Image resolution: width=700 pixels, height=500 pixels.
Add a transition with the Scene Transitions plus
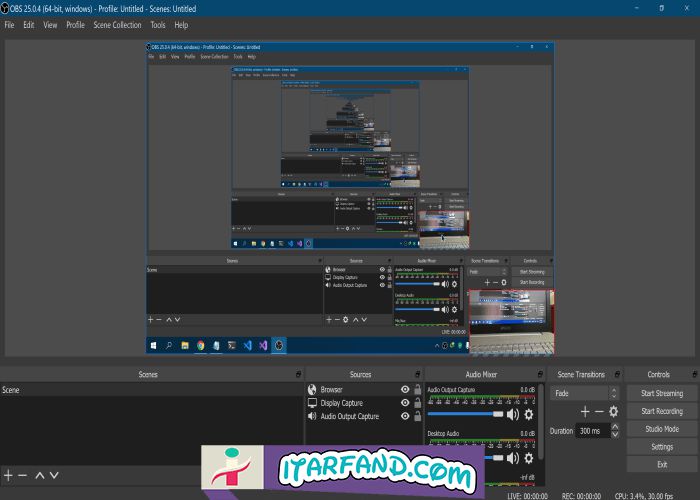(585, 411)
